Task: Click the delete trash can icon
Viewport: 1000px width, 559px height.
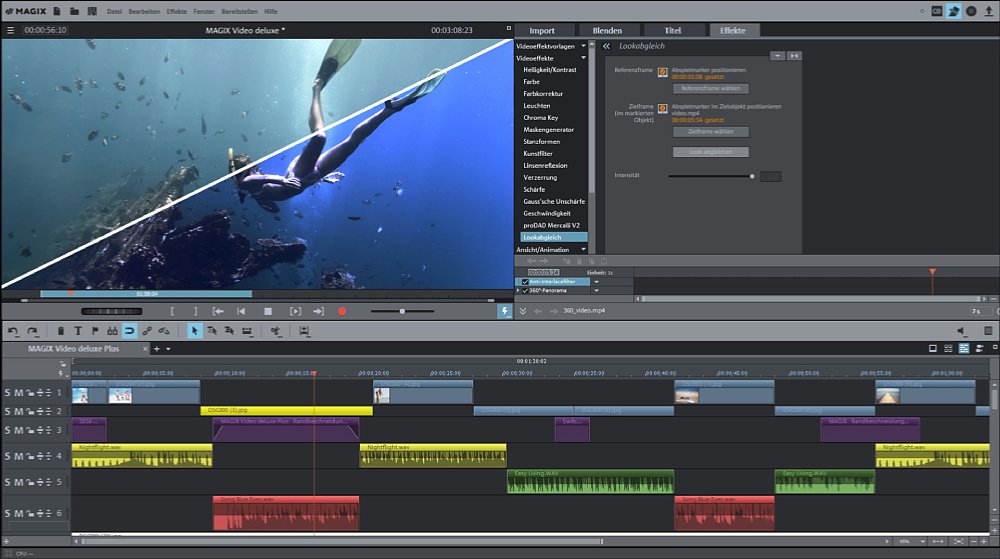Action: point(61,331)
